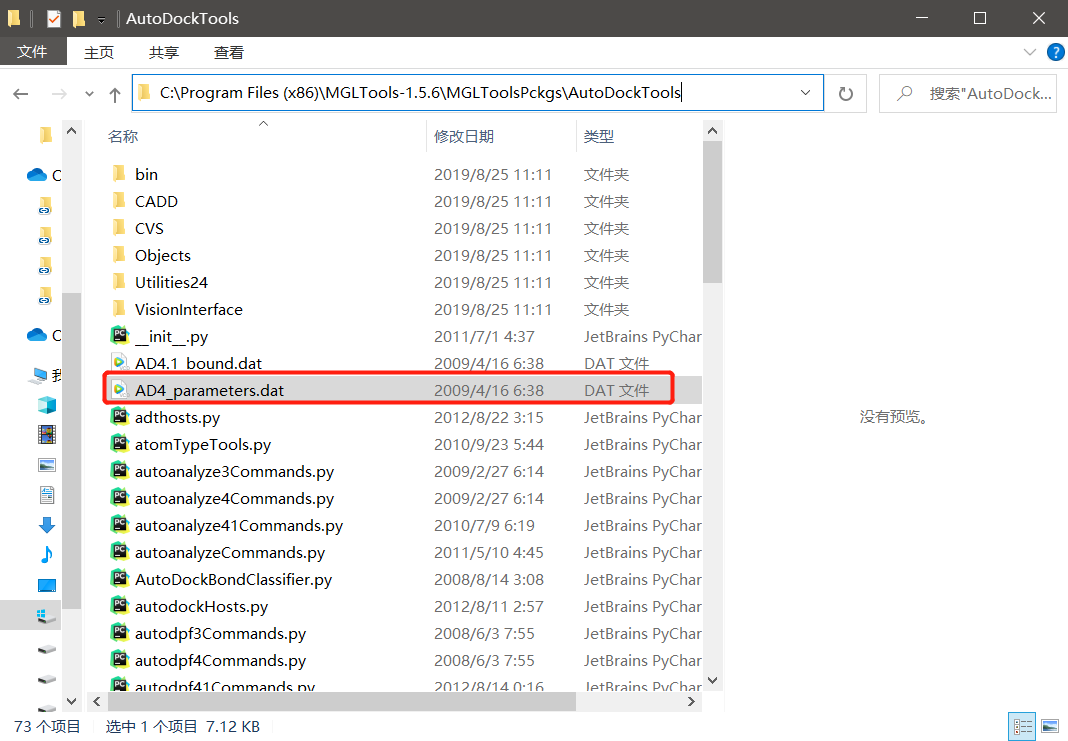Expand the recent locations dropdown

click(89, 93)
